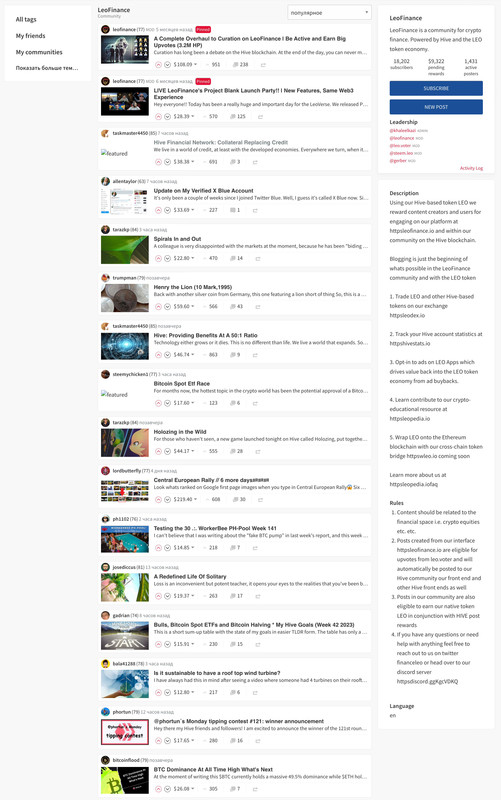Open Testing the 30 WorkerBee PH-Pool title
501x800 pixels.
click(215, 529)
